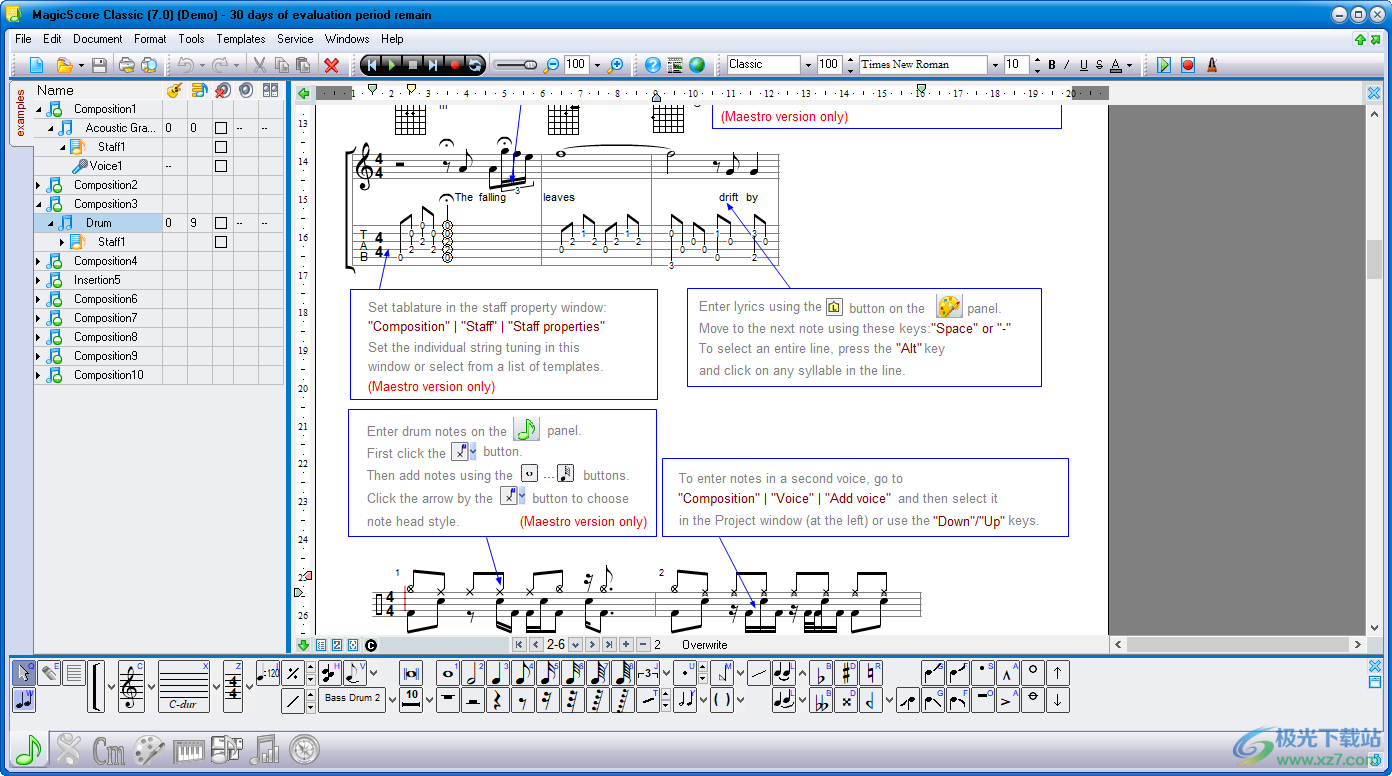Open the painter's palette panel tab
The image size is (1392, 776).
click(149, 749)
